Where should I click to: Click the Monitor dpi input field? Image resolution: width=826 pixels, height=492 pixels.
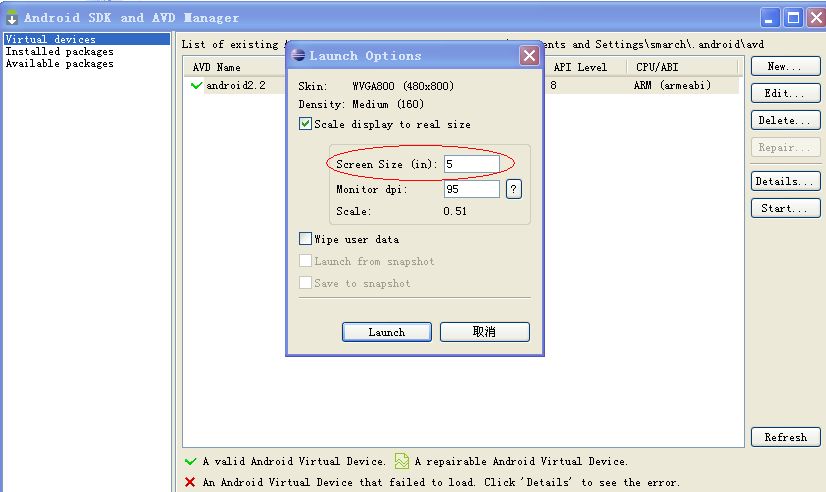point(471,189)
